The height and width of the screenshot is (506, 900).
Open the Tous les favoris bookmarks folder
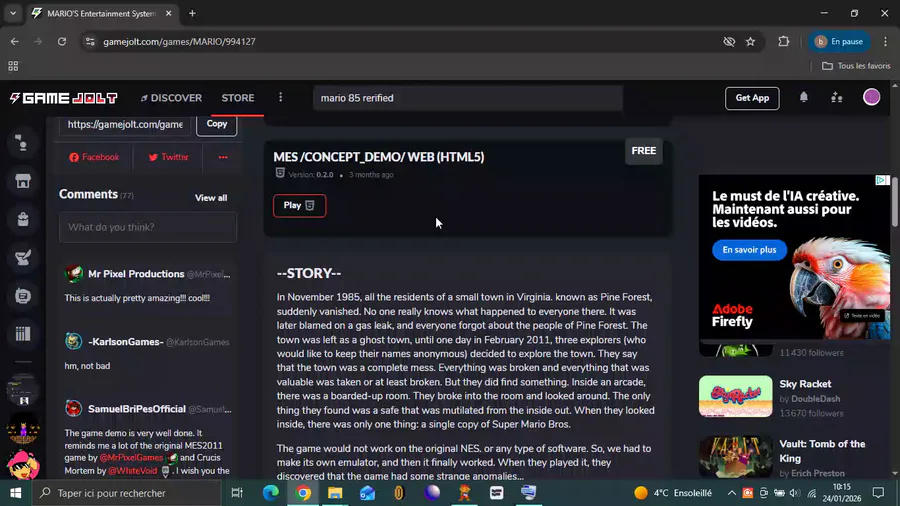[856, 66]
